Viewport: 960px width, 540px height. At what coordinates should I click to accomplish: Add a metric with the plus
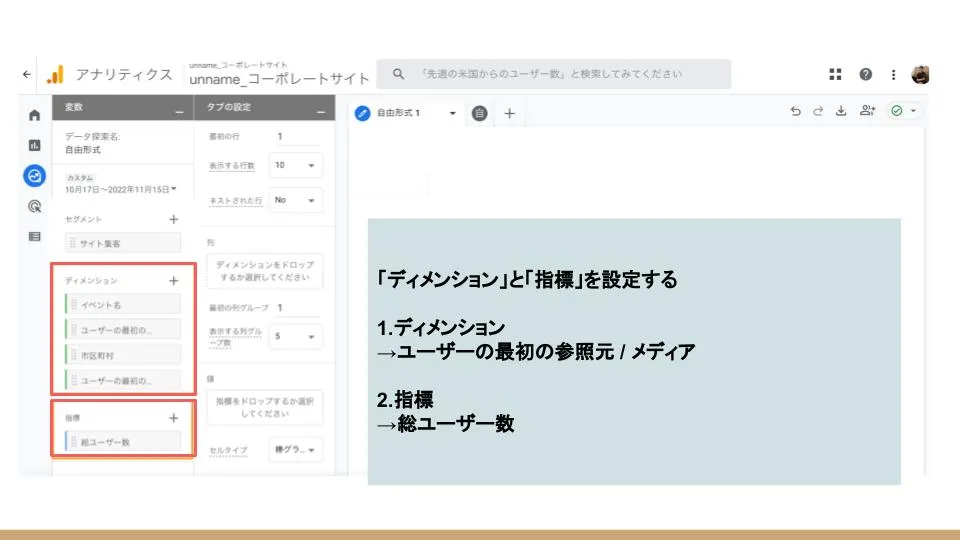(174, 418)
